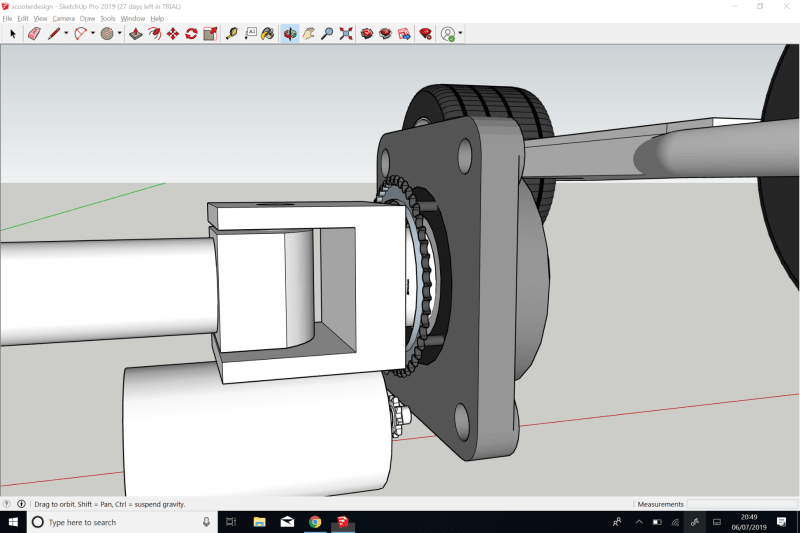
Task: Choose the Select arrow tool
Action: click(13, 34)
